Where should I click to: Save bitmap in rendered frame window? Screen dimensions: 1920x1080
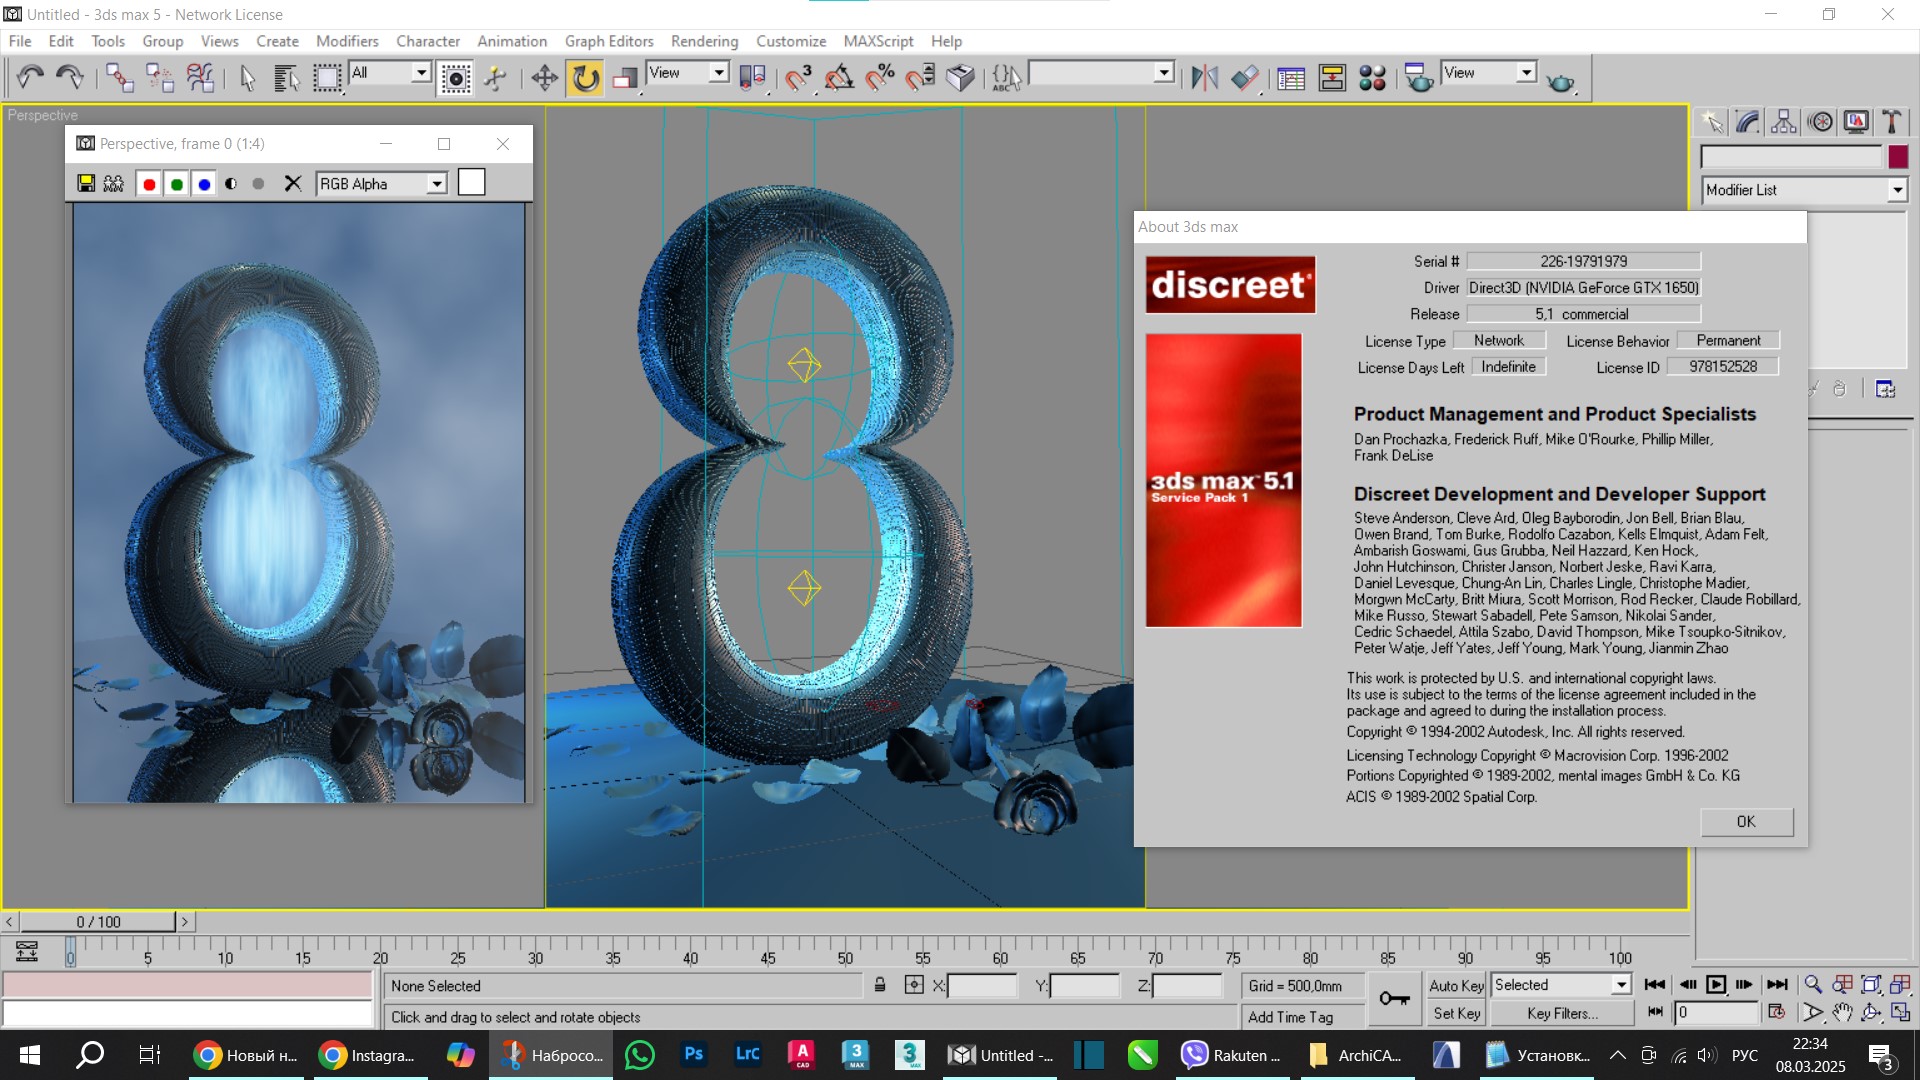86,184
